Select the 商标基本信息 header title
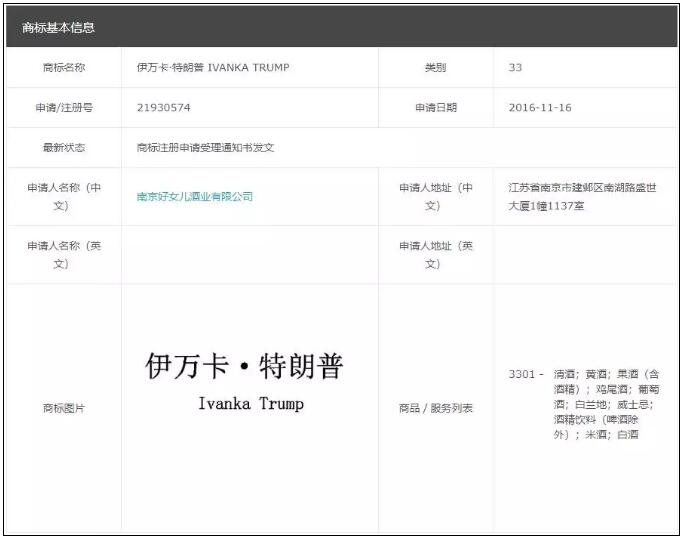Viewport: 683px width, 538px height. pyautogui.click(x=58, y=28)
